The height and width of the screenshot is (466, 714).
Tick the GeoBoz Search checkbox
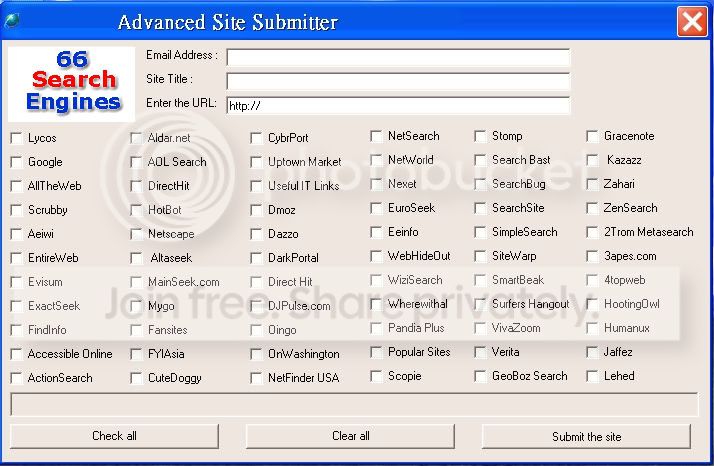pyautogui.click(x=480, y=376)
